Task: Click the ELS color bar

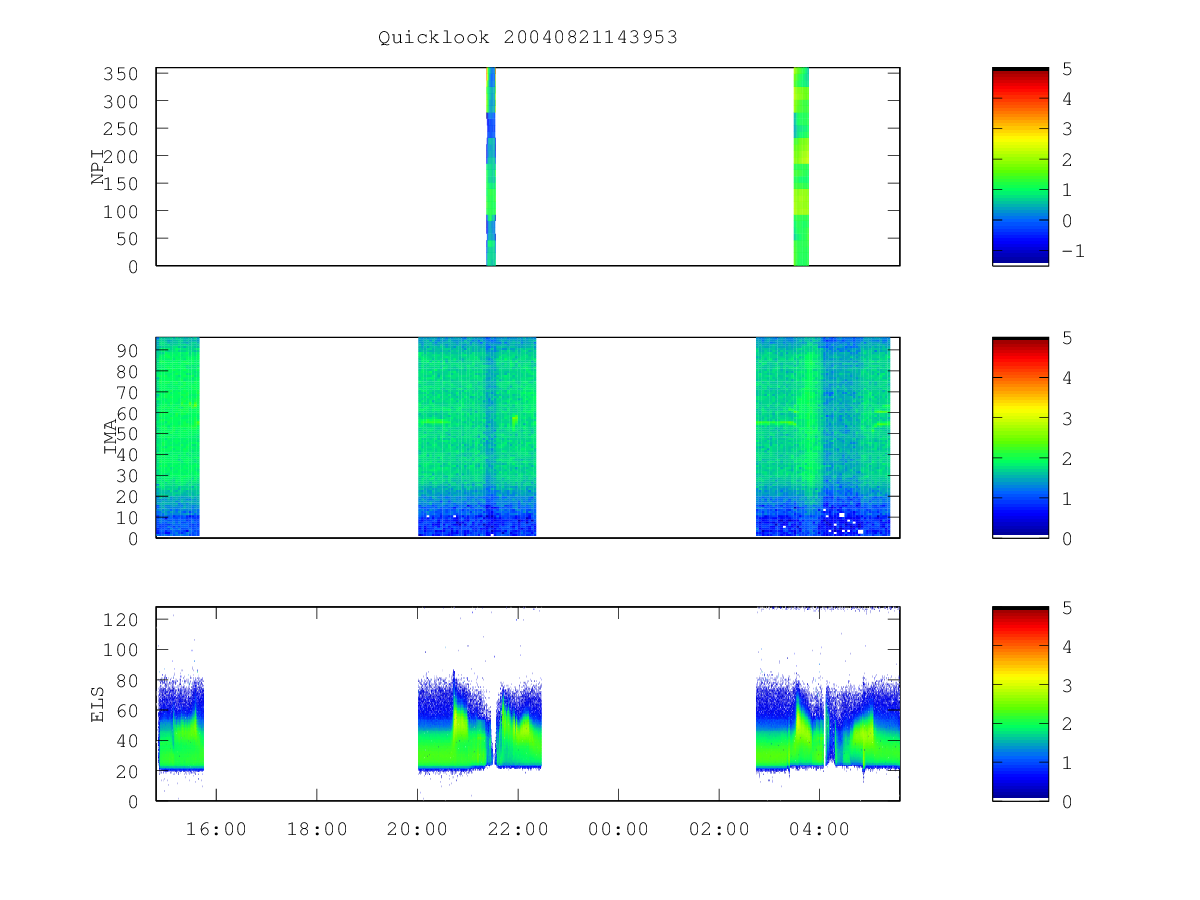Action: click(x=1020, y=704)
